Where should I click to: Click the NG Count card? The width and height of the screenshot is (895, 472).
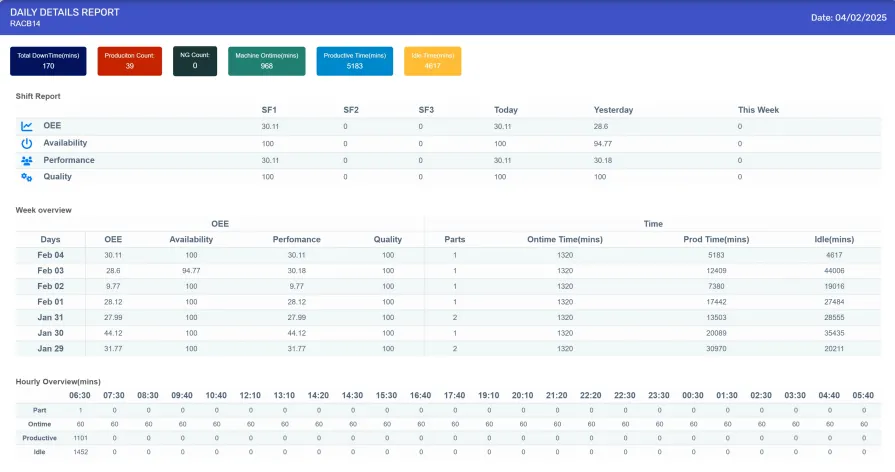[194, 61]
